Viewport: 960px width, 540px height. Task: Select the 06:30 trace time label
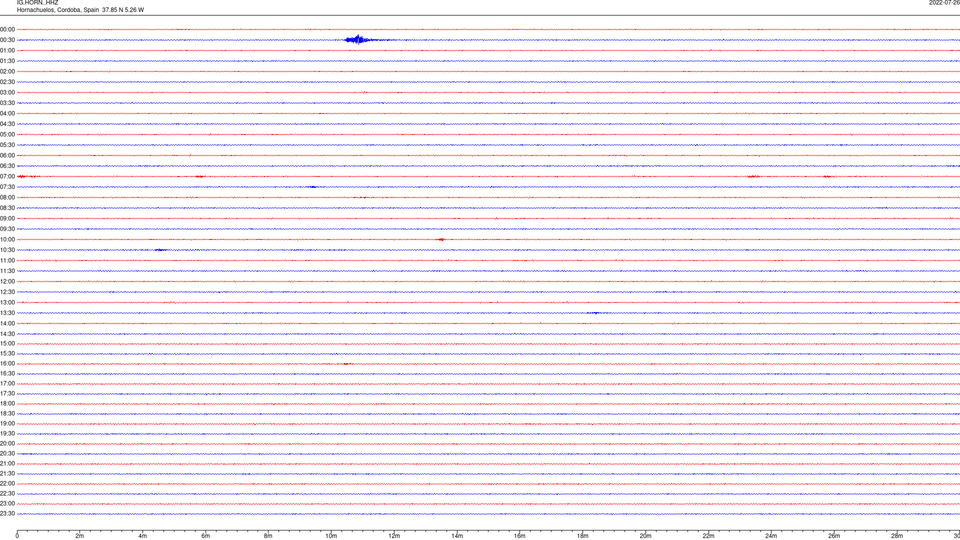point(7,166)
